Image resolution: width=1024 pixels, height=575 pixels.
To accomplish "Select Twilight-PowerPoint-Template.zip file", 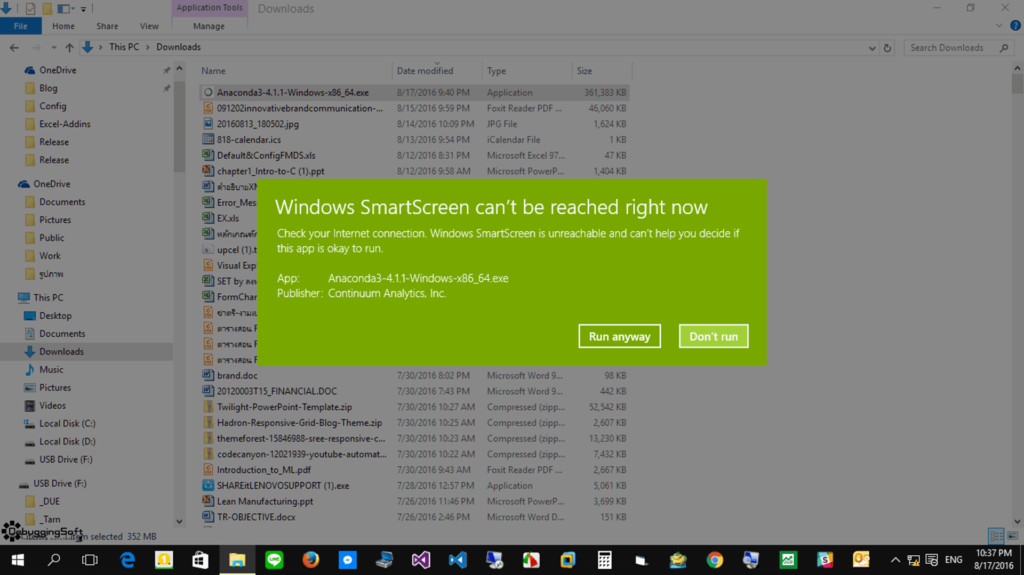I will click(284, 407).
